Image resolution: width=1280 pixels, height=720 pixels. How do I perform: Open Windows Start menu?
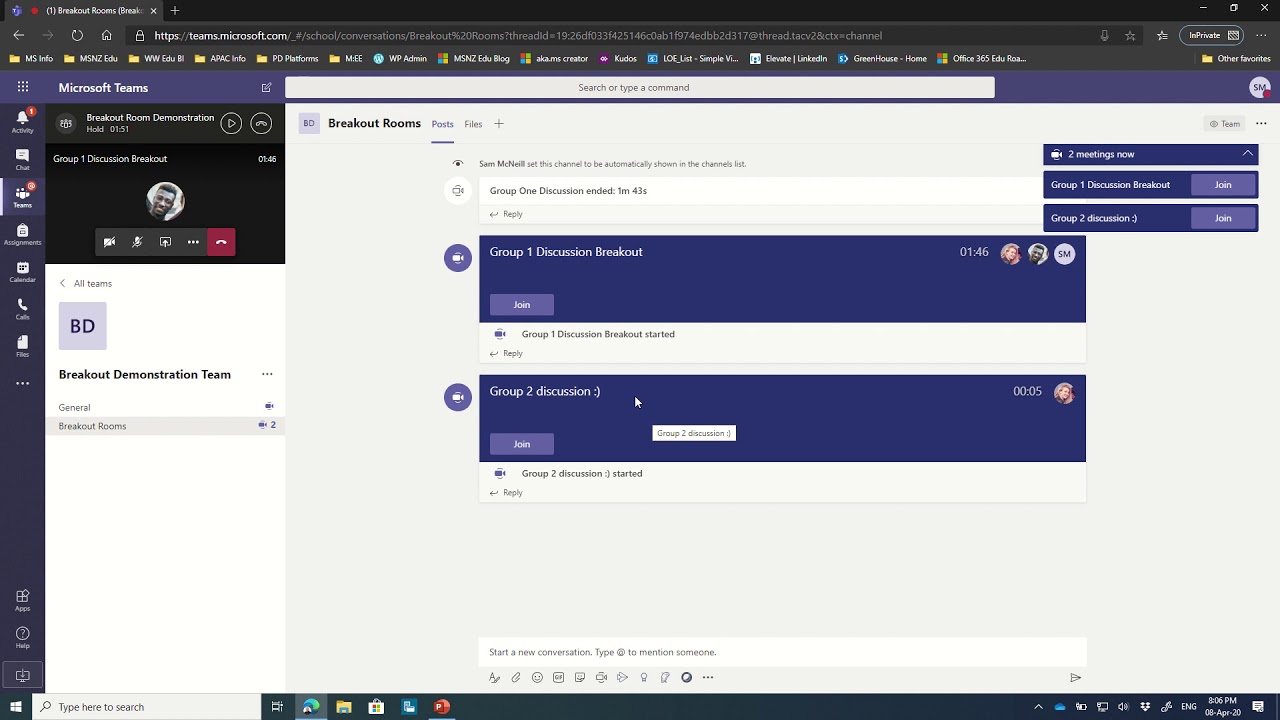[15, 707]
